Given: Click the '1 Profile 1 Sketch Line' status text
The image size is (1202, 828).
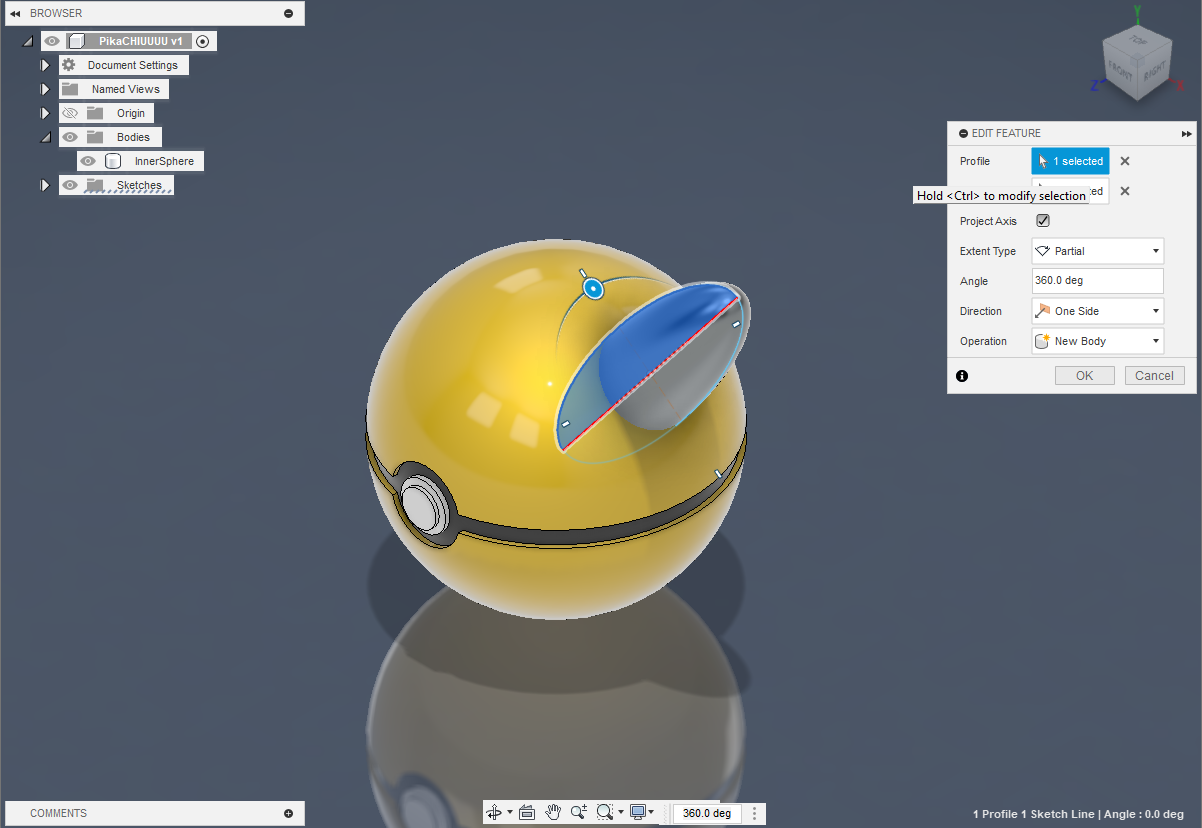Looking at the screenshot, I should (x=1034, y=814).
